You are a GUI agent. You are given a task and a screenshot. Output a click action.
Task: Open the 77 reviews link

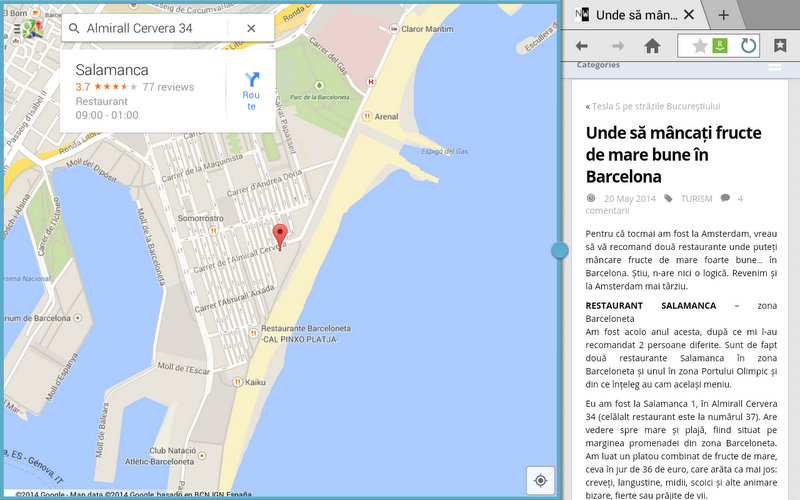pyautogui.click(x=168, y=87)
